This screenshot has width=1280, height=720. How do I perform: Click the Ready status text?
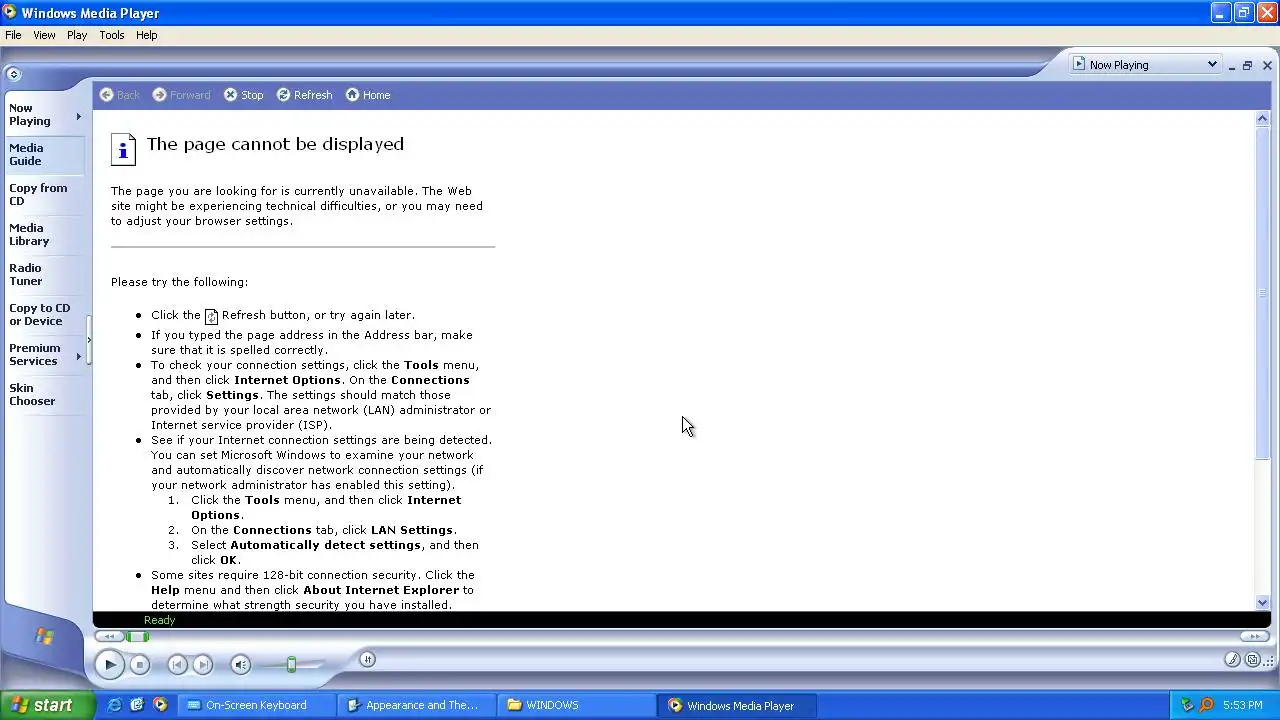159,620
